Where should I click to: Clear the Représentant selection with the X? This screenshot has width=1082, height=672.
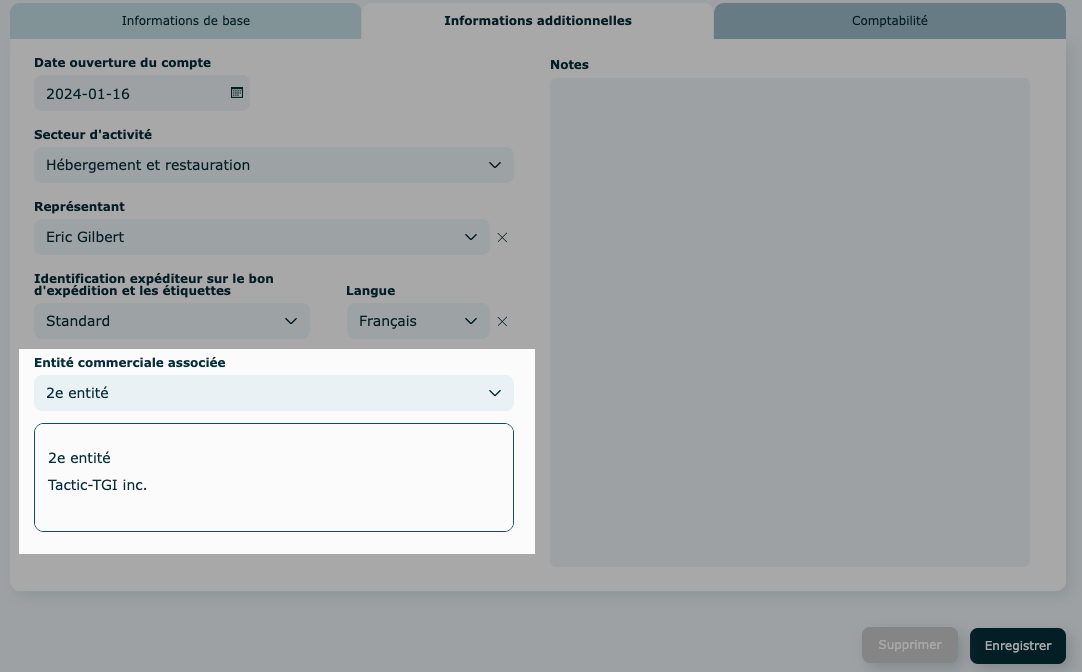pyautogui.click(x=503, y=238)
